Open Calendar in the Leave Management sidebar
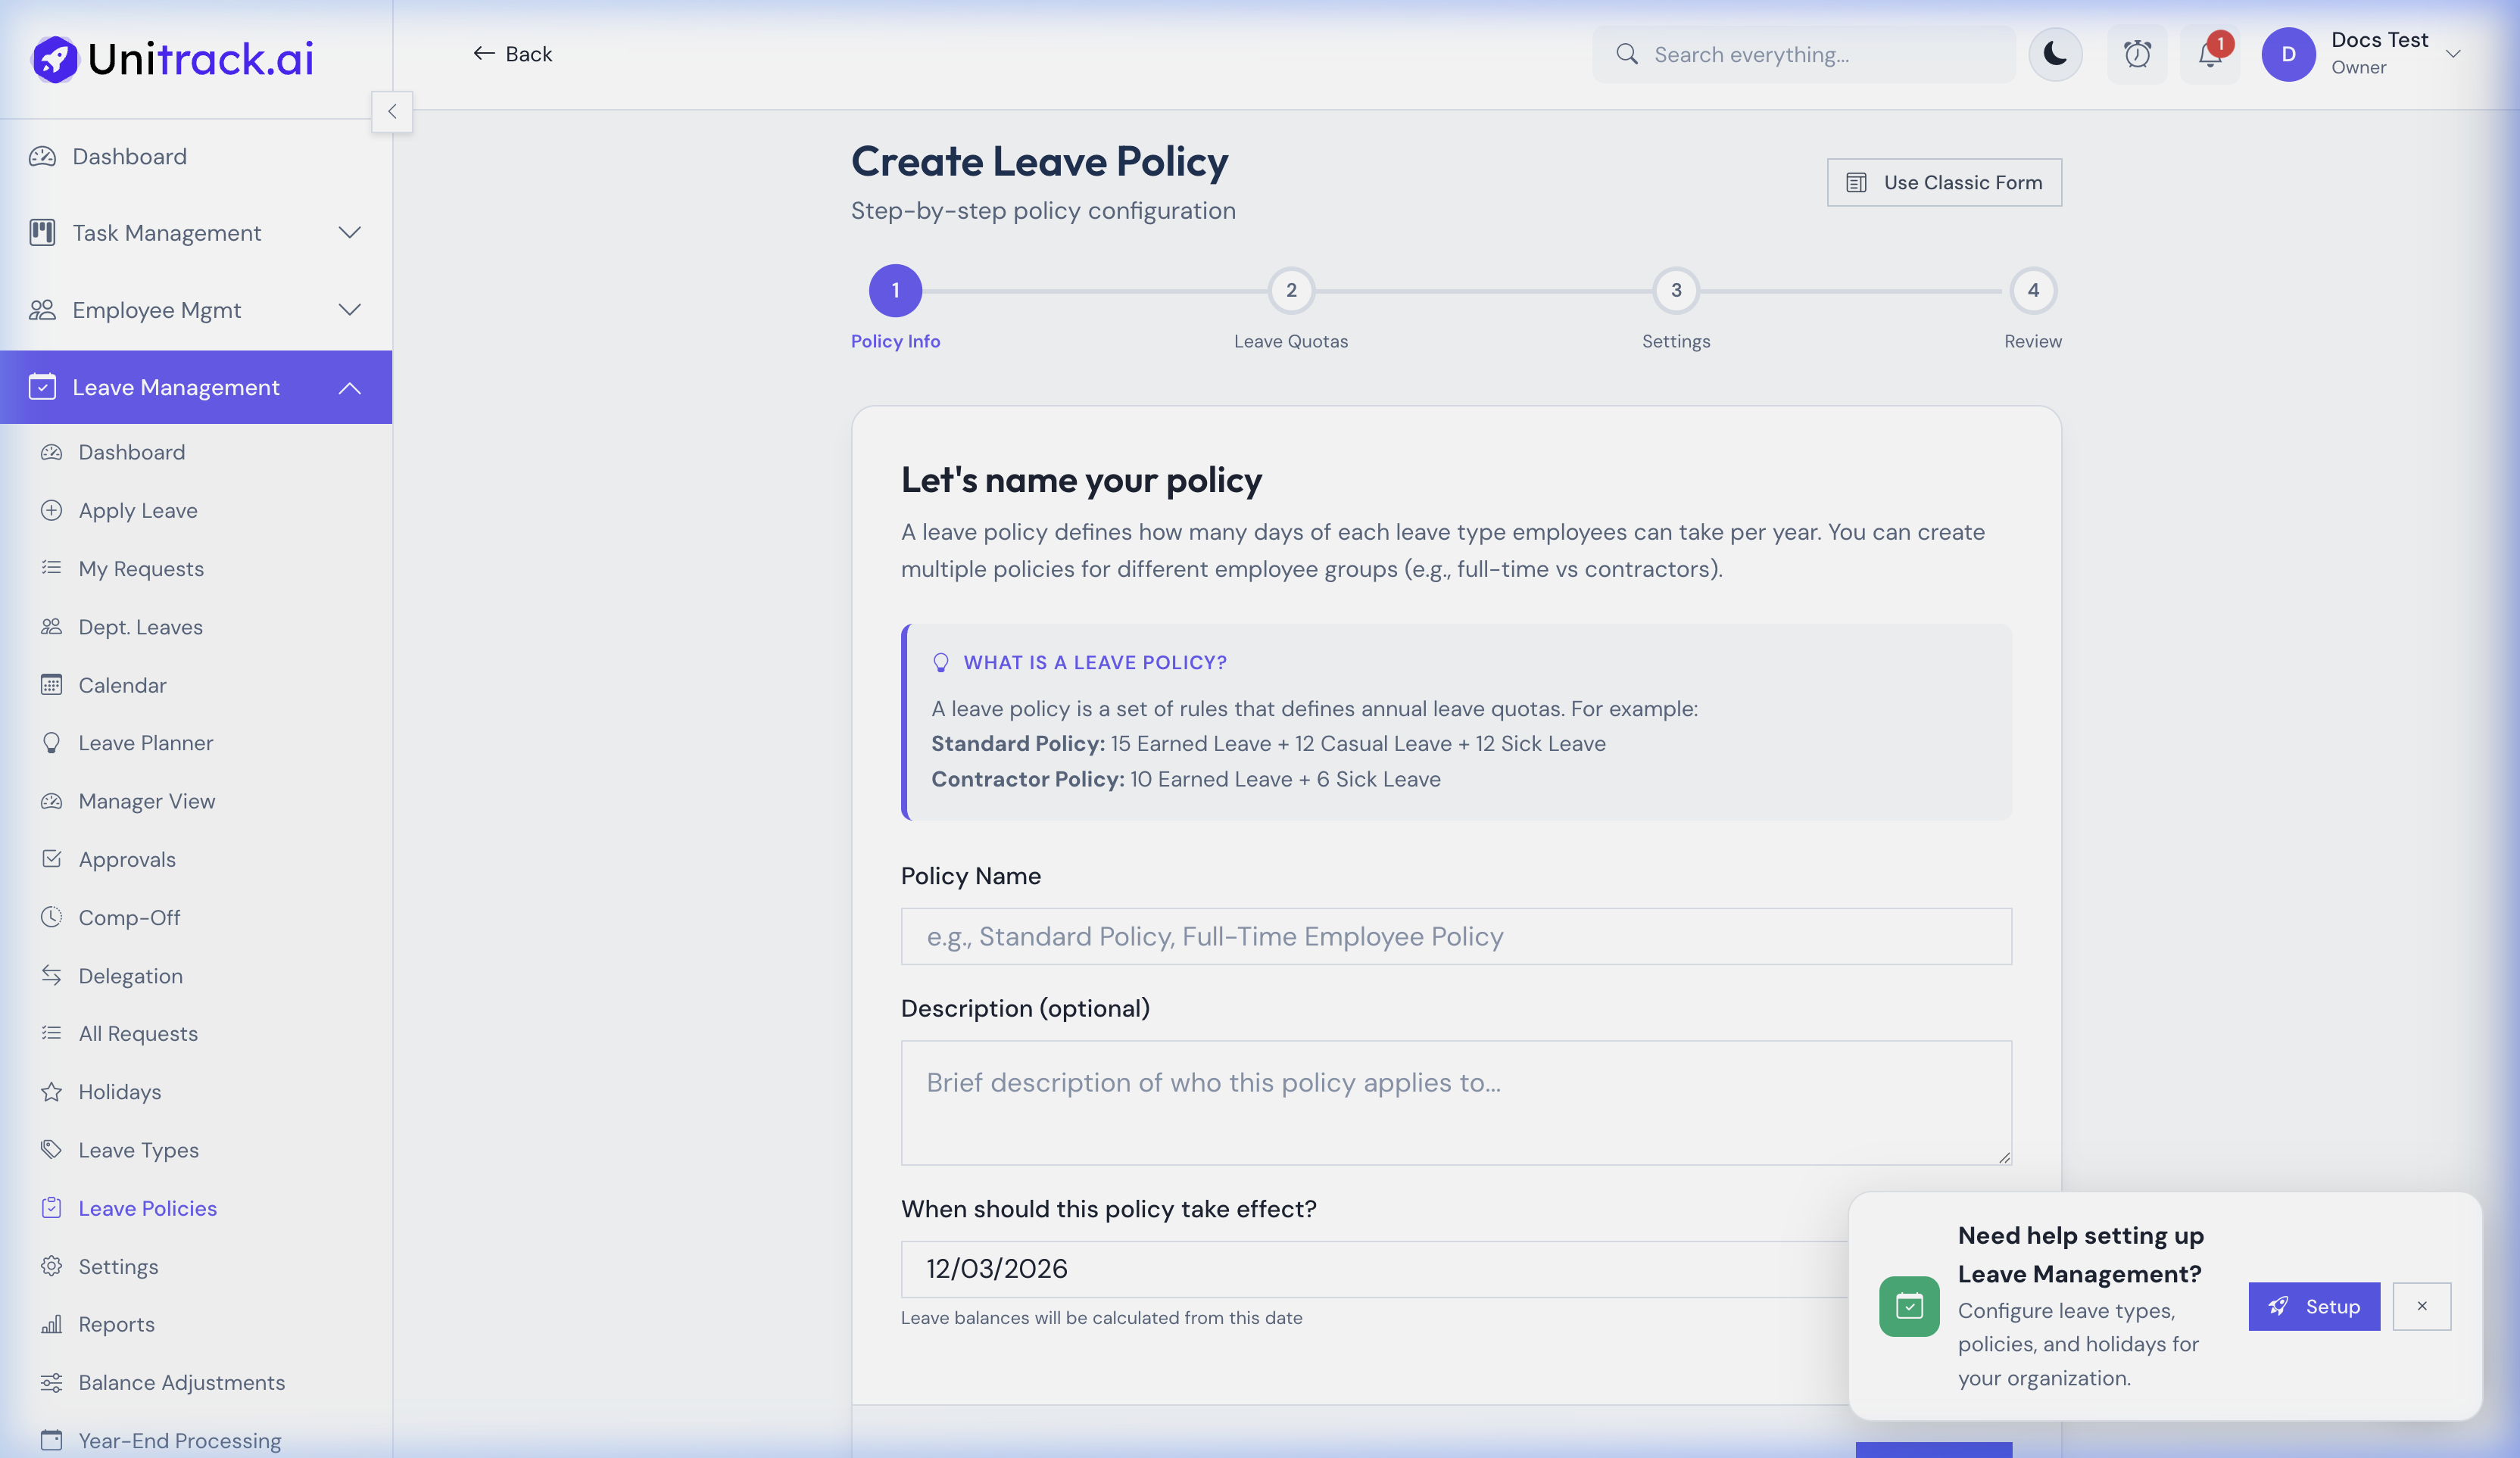 click(122, 685)
